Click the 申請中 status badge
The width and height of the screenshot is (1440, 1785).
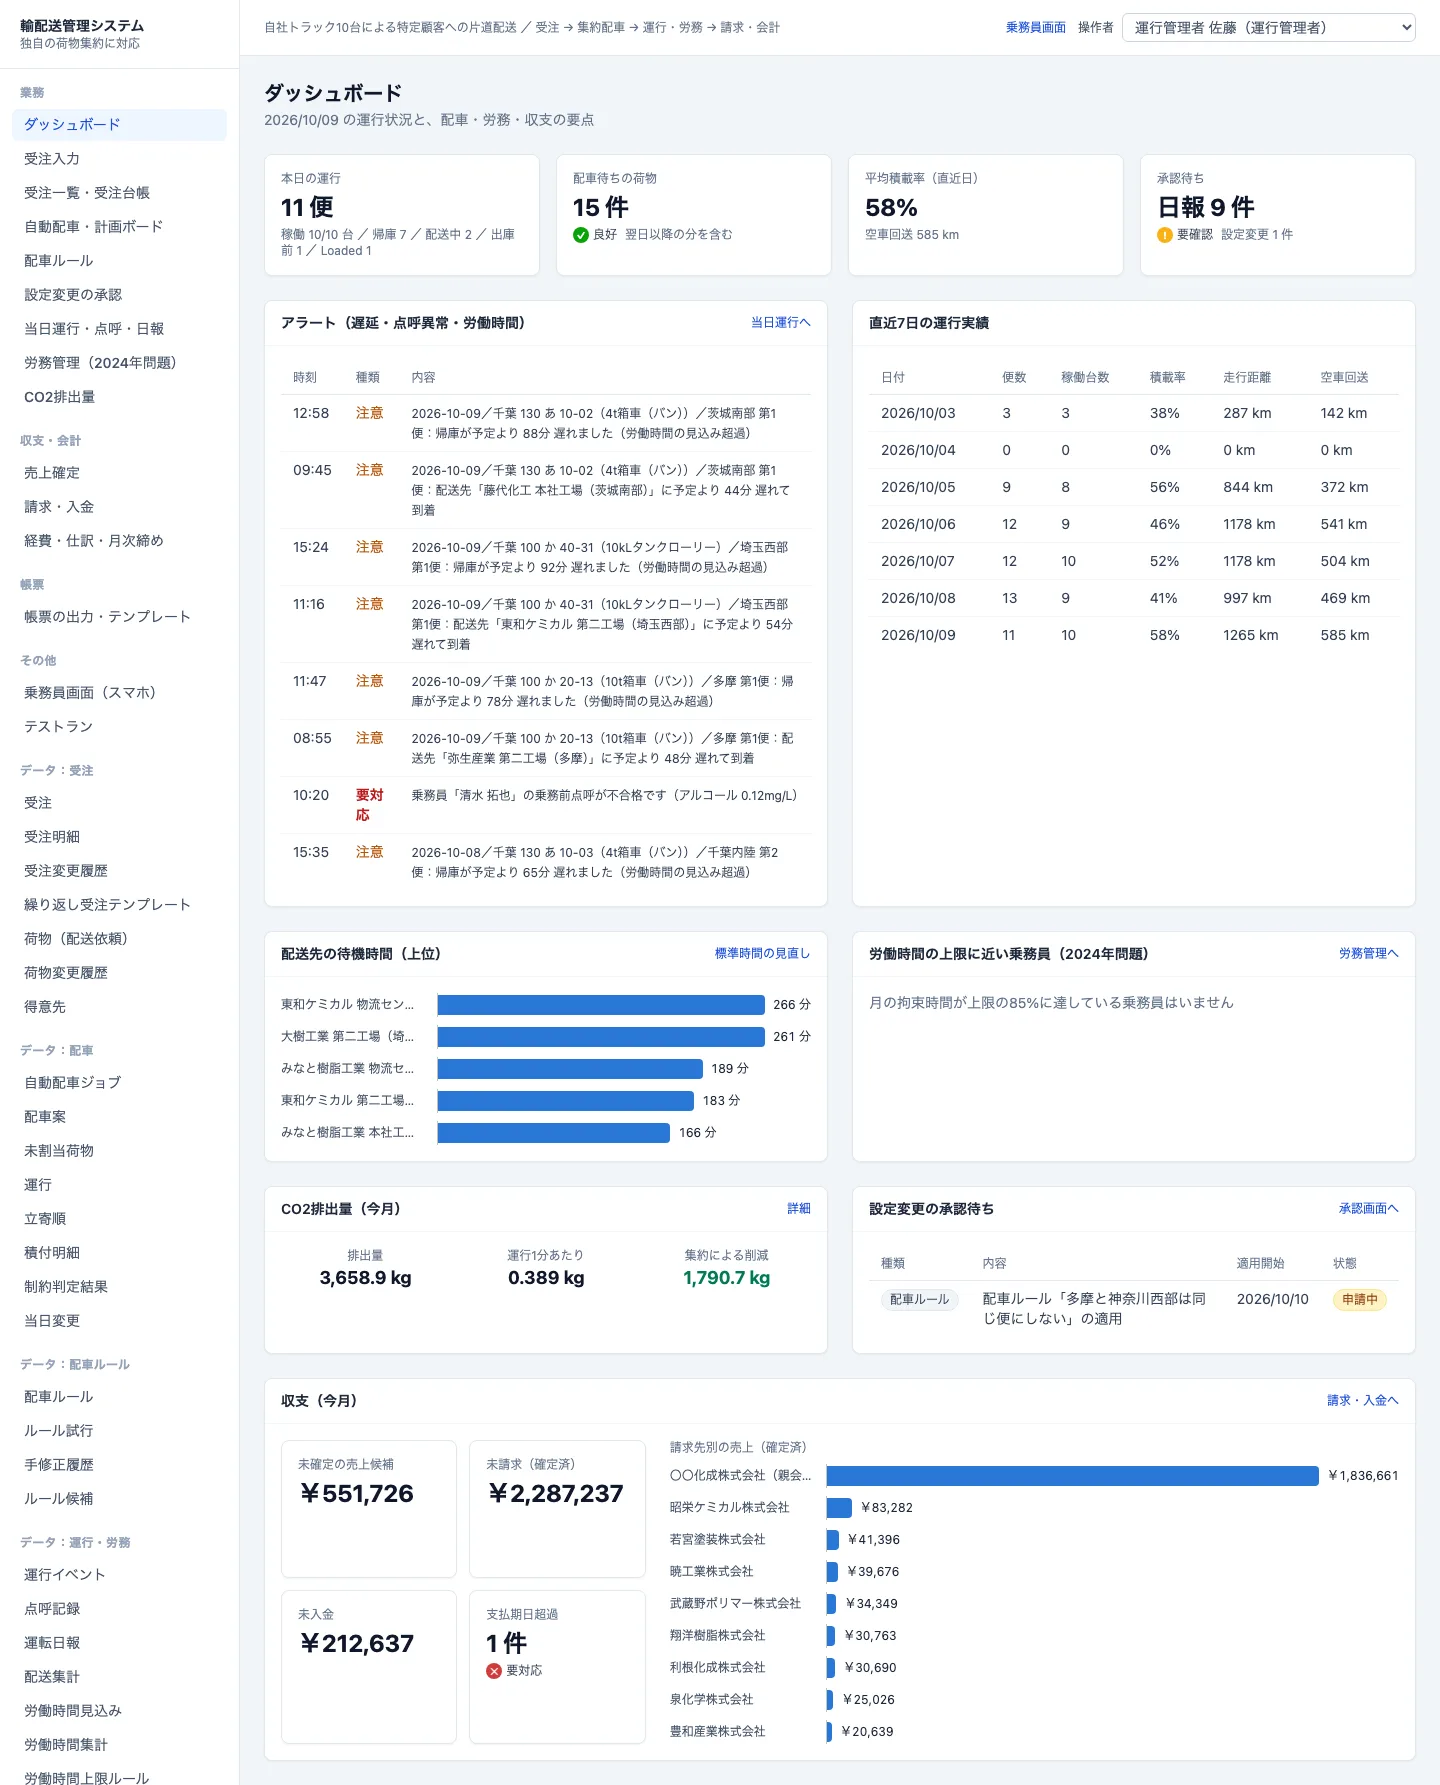(1360, 1300)
